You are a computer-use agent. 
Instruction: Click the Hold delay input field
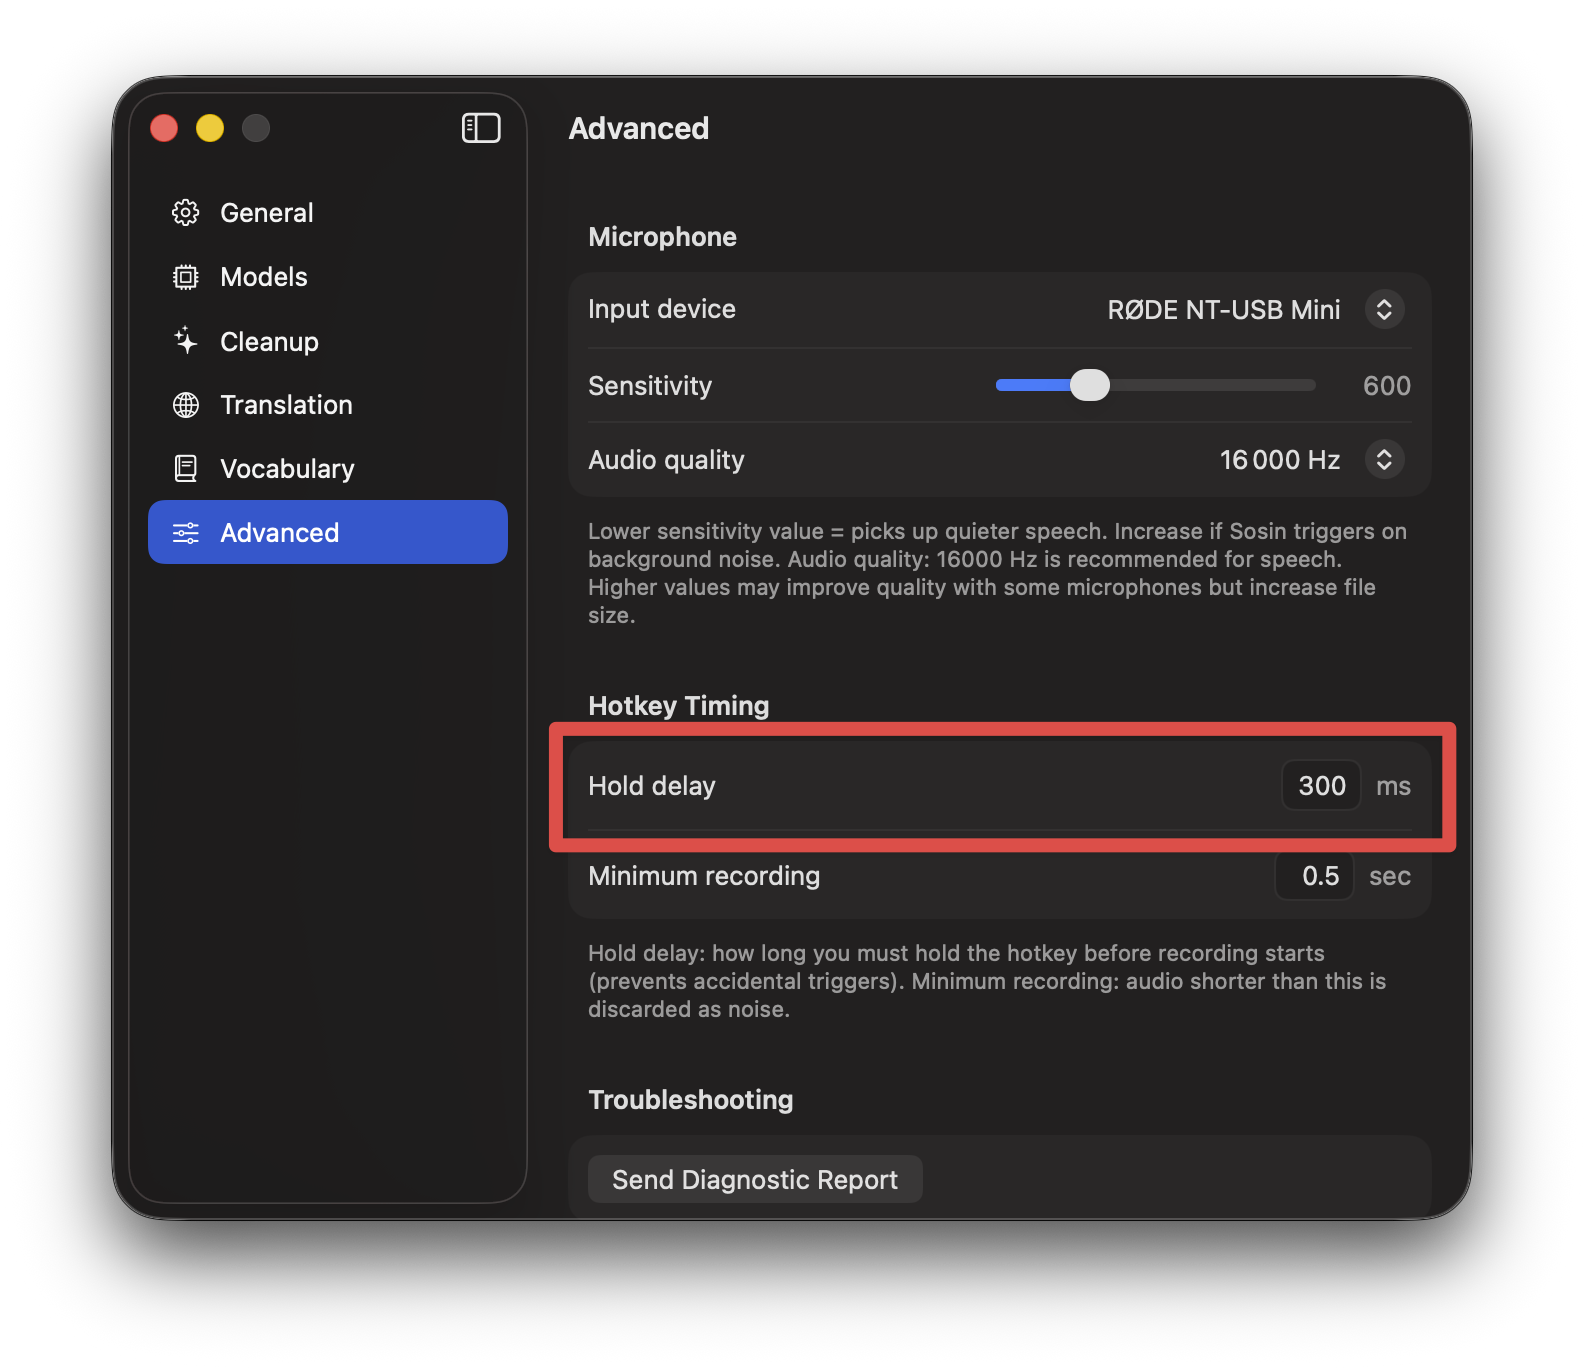click(x=1321, y=786)
